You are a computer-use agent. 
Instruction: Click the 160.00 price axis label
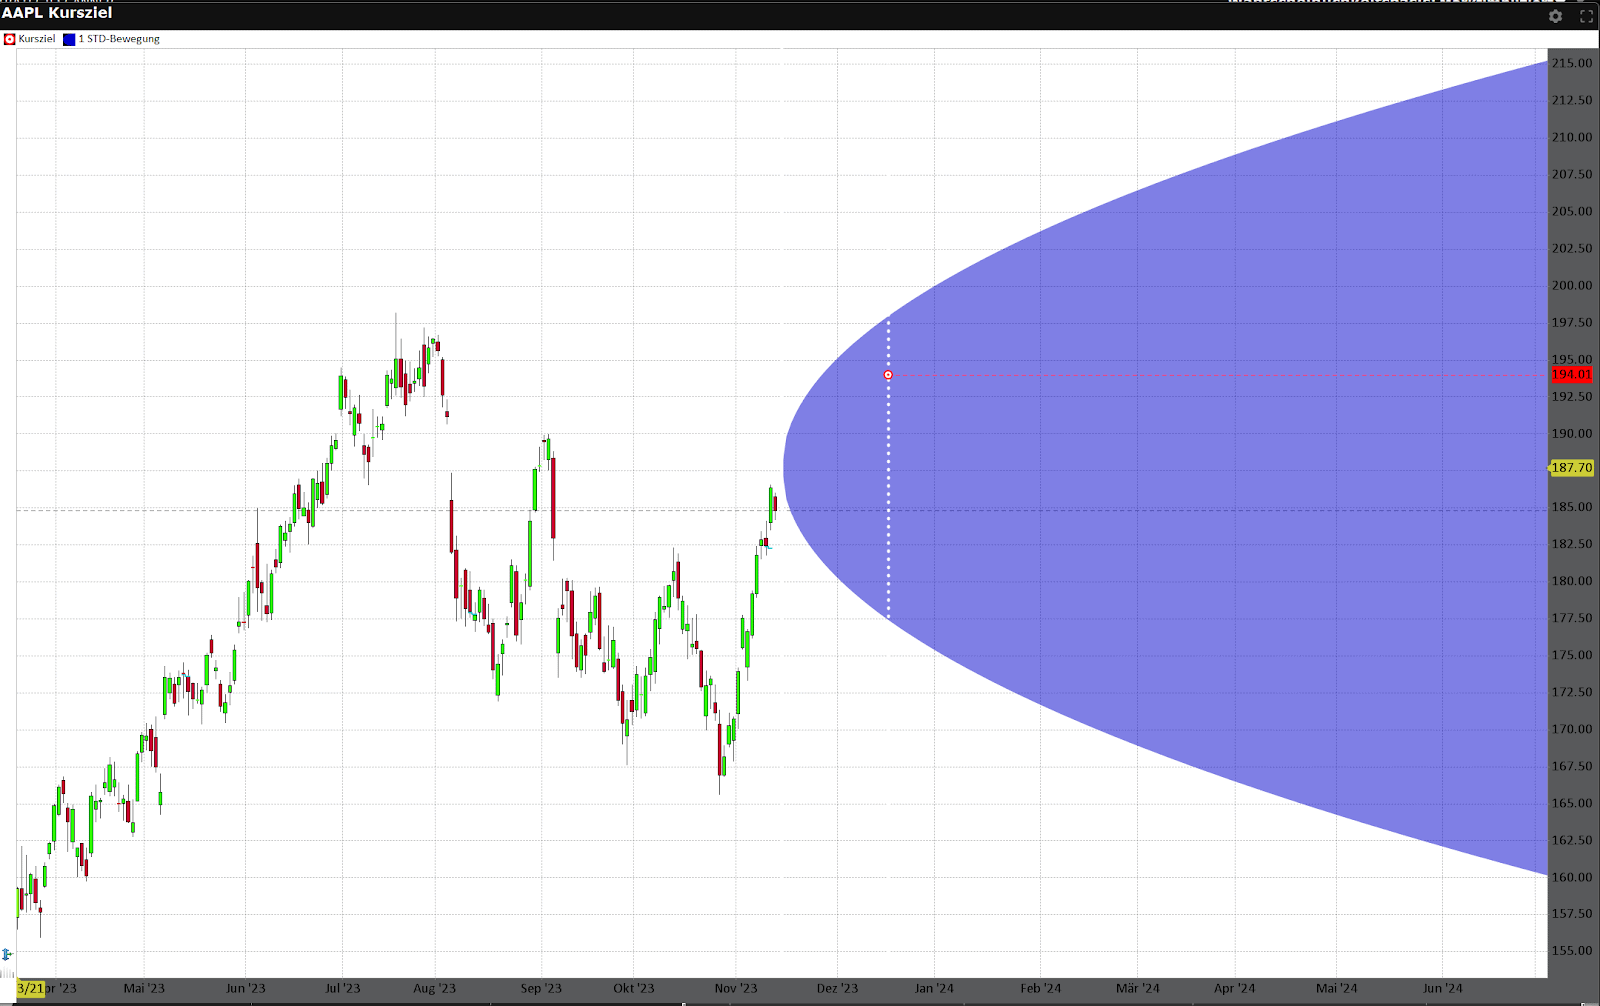point(1571,877)
